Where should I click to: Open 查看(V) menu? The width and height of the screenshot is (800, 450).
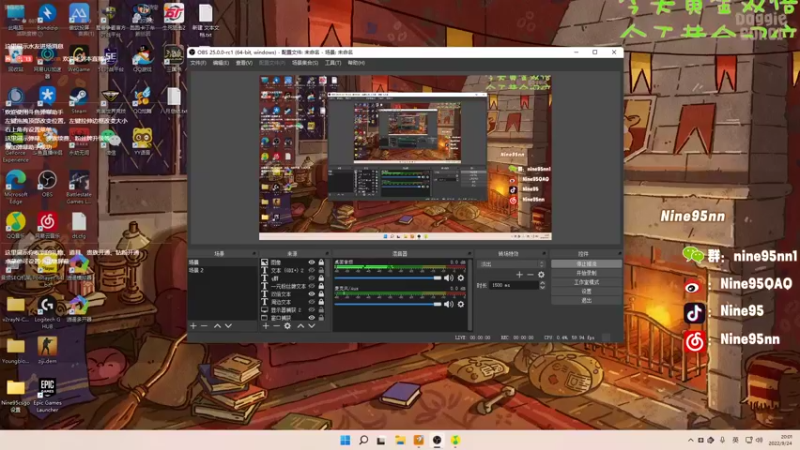coord(244,63)
